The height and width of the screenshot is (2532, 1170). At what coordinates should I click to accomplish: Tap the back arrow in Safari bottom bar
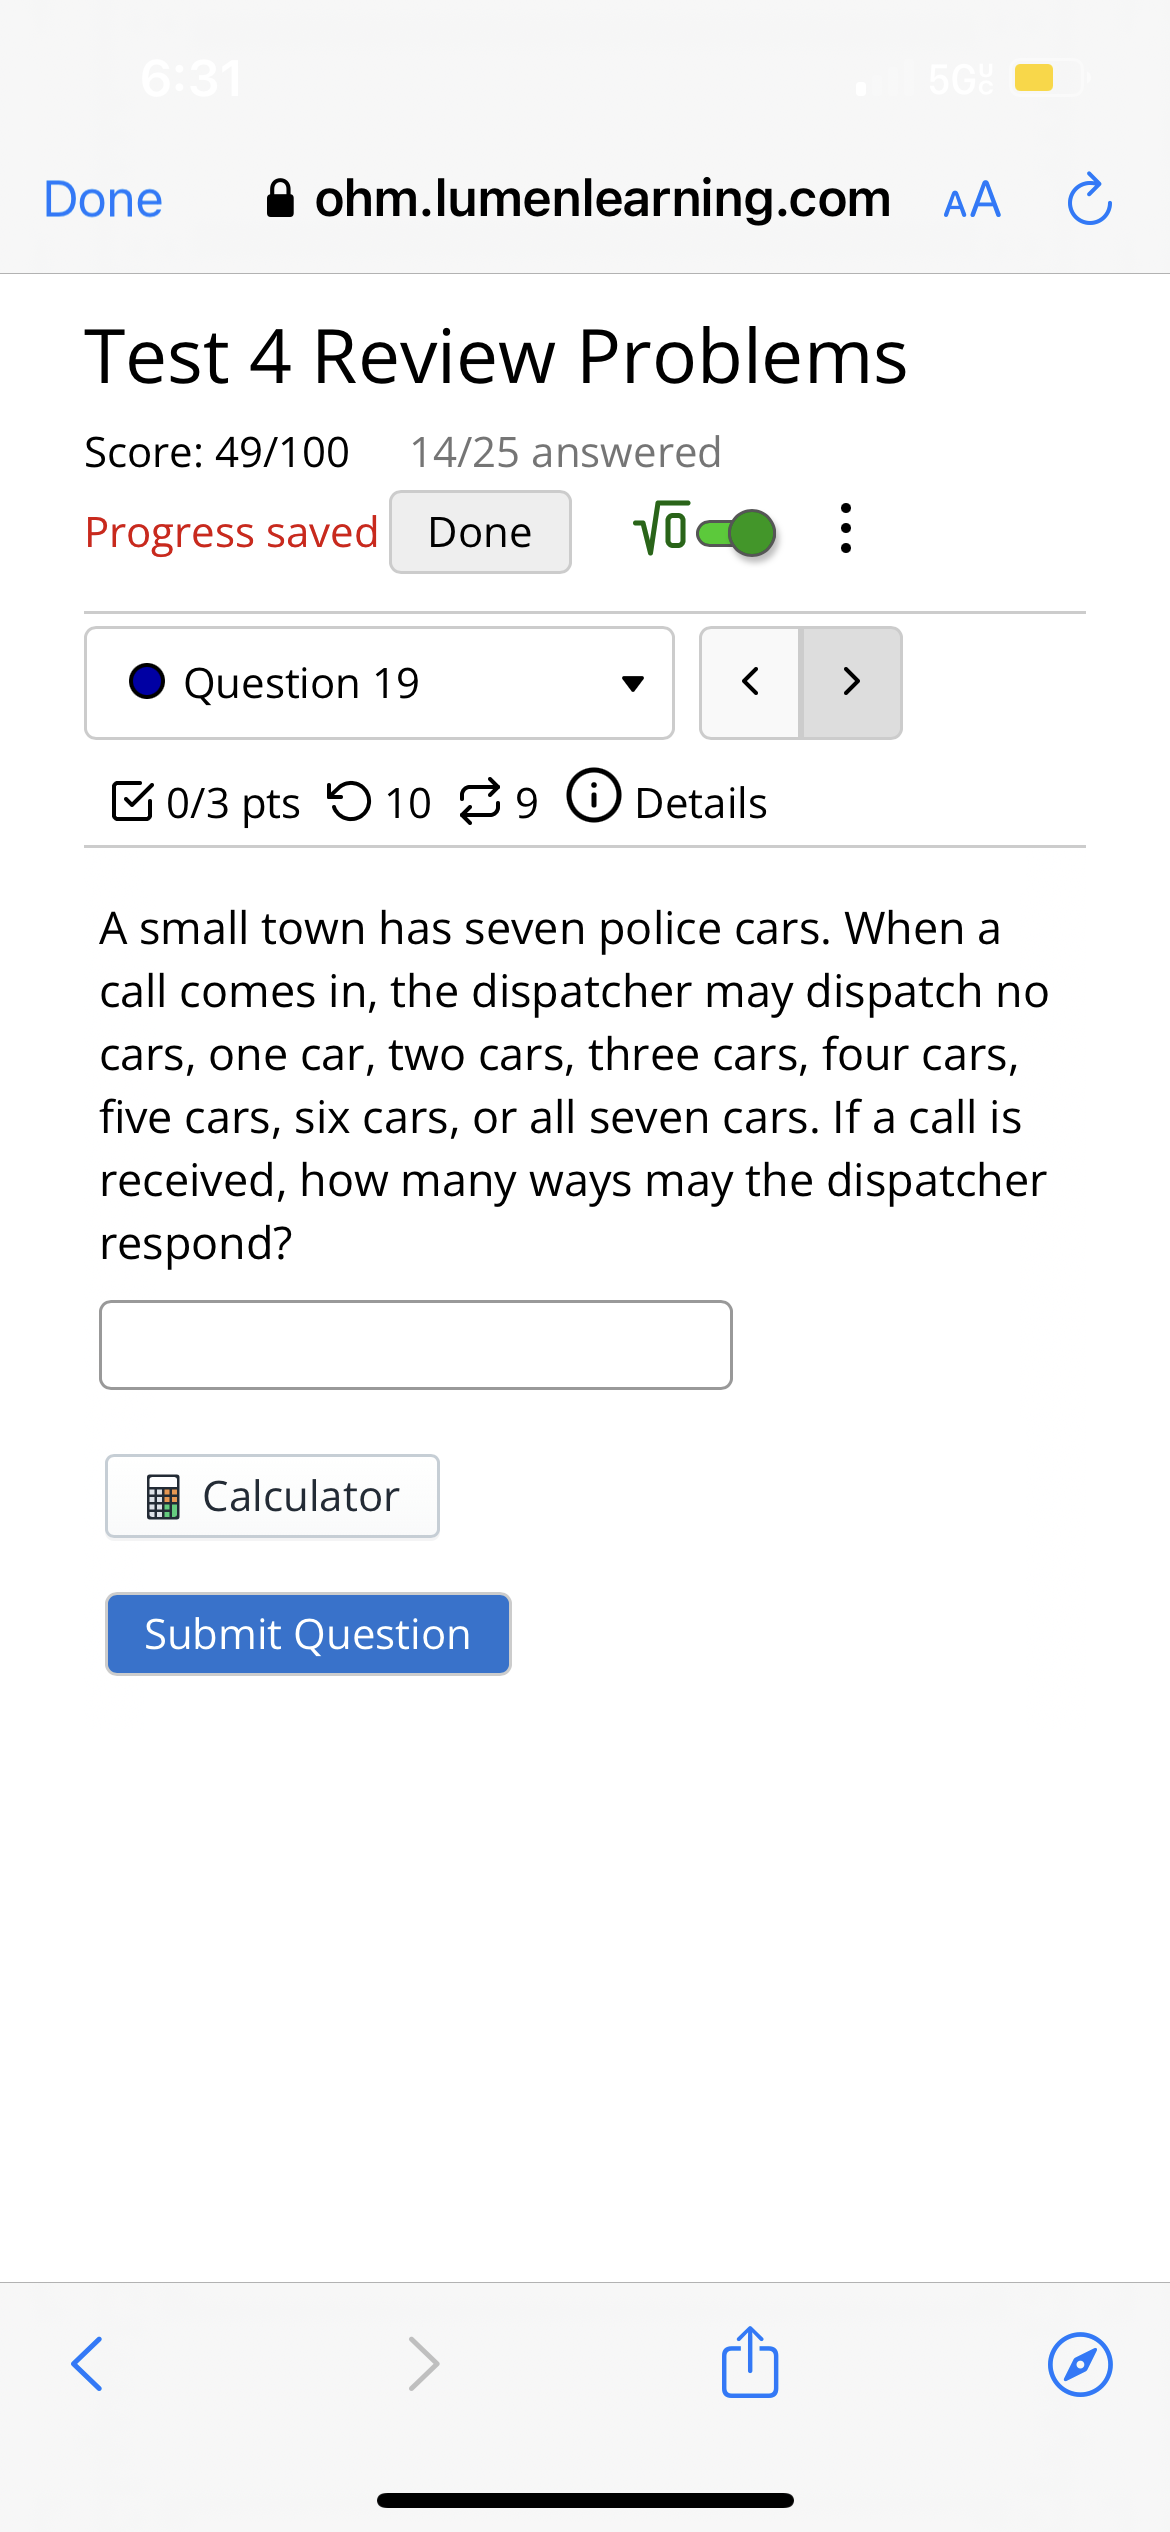[x=88, y=2362]
